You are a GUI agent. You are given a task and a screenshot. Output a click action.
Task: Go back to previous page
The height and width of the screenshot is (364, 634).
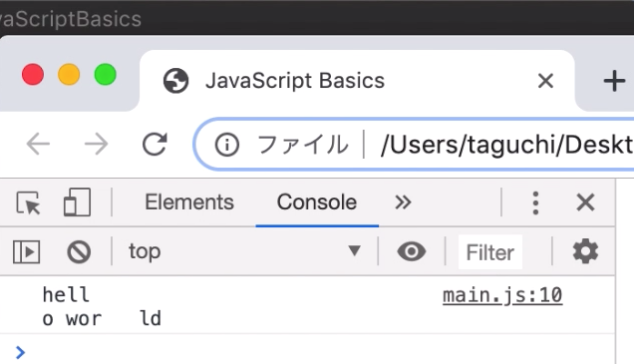[x=38, y=144]
